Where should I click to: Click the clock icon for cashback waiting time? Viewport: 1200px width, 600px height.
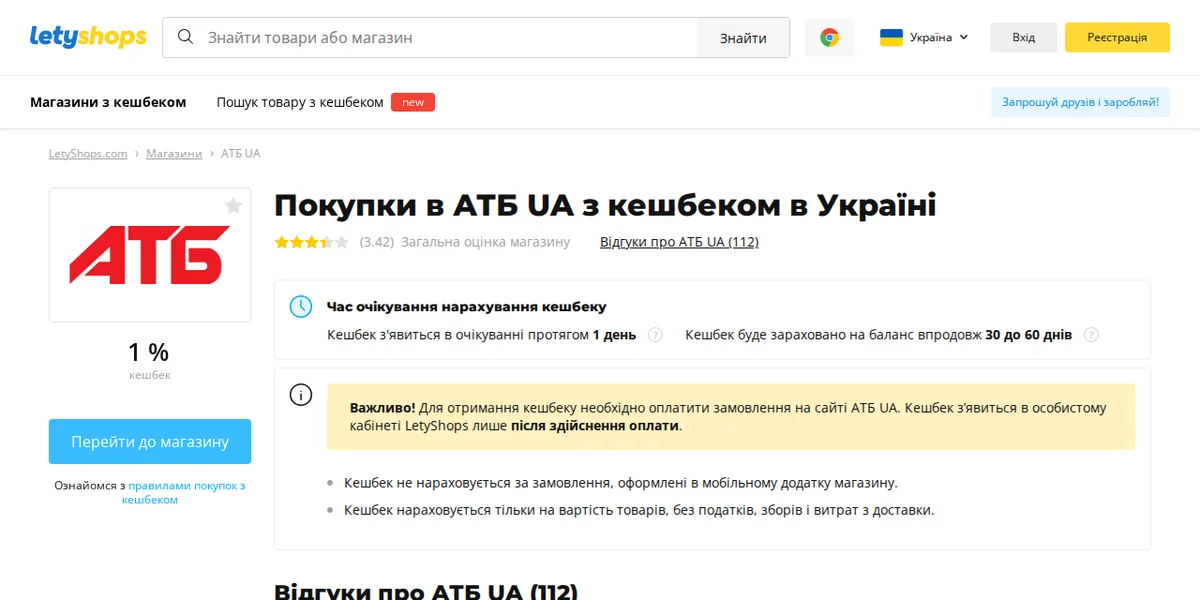coord(301,307)
